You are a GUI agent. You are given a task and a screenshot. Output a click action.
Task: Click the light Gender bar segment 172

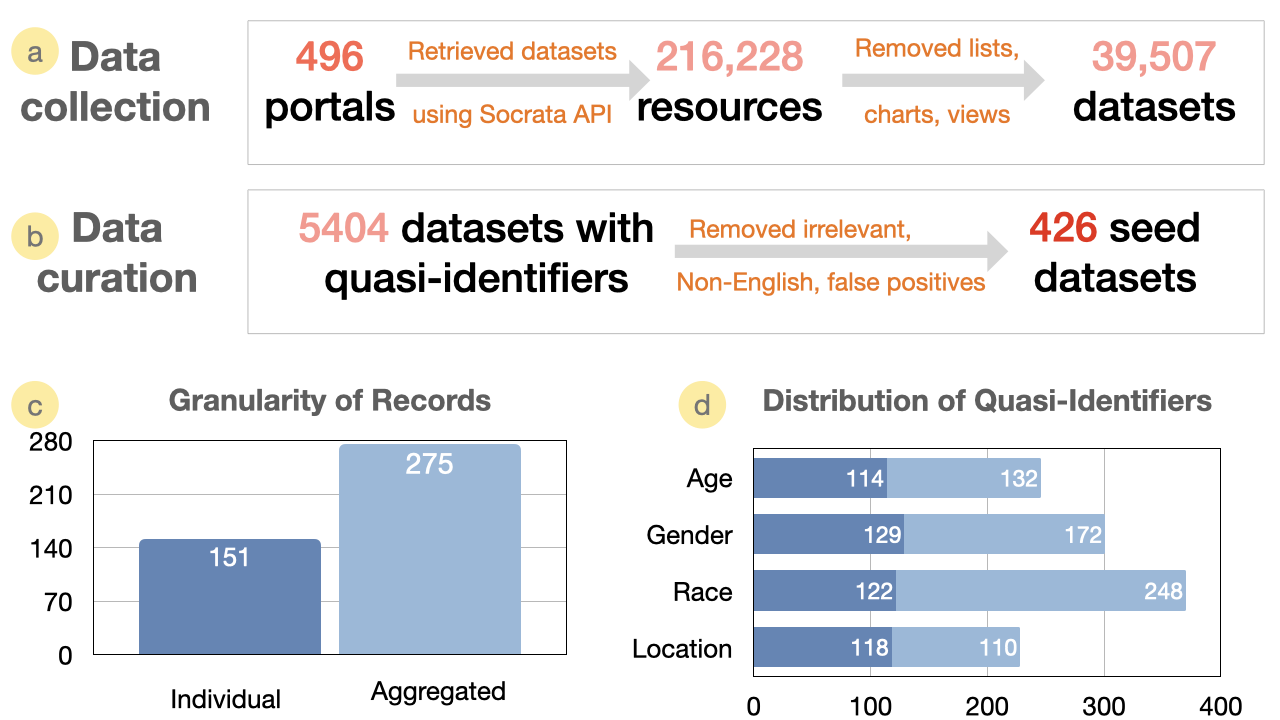[x=1004, y=535]
